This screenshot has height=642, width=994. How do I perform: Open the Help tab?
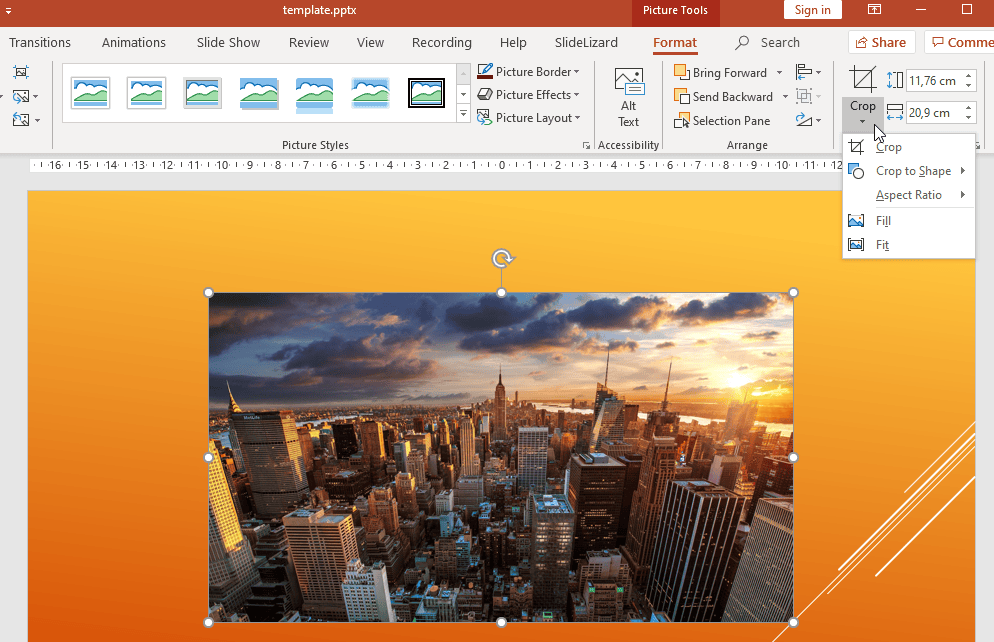[x=513, y=42]
